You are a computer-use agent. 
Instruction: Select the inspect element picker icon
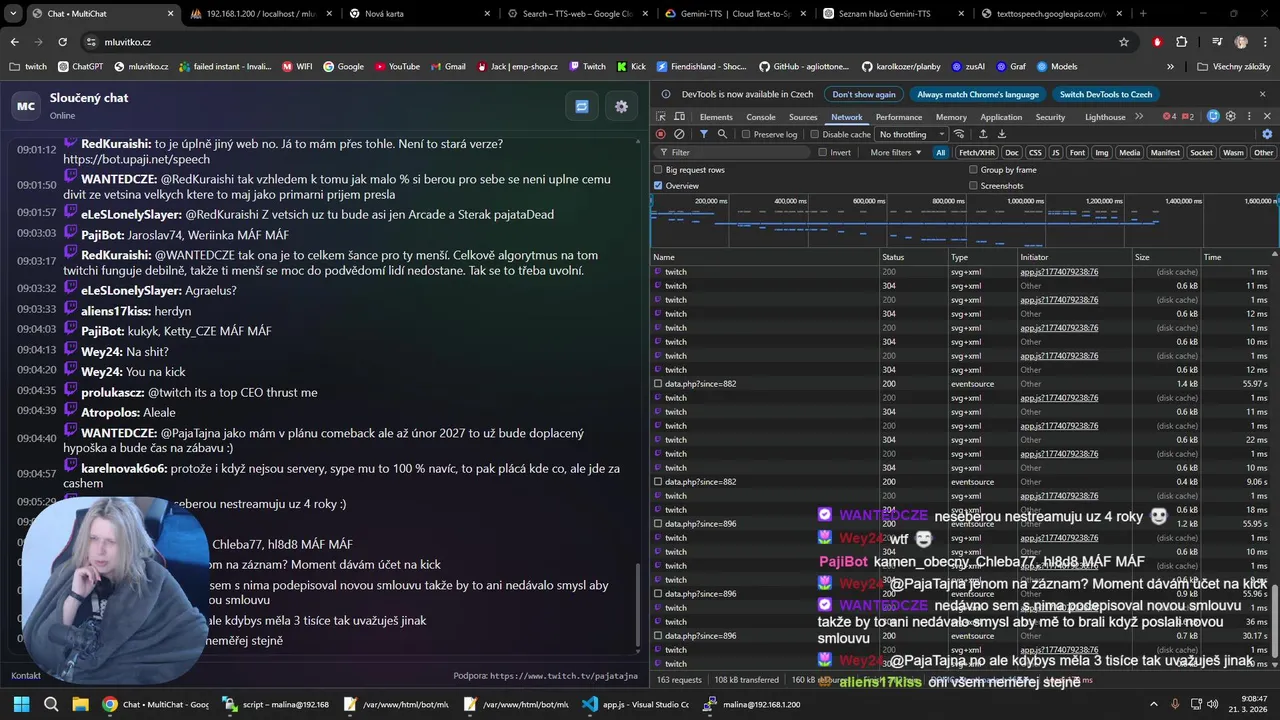coord(661,117)
